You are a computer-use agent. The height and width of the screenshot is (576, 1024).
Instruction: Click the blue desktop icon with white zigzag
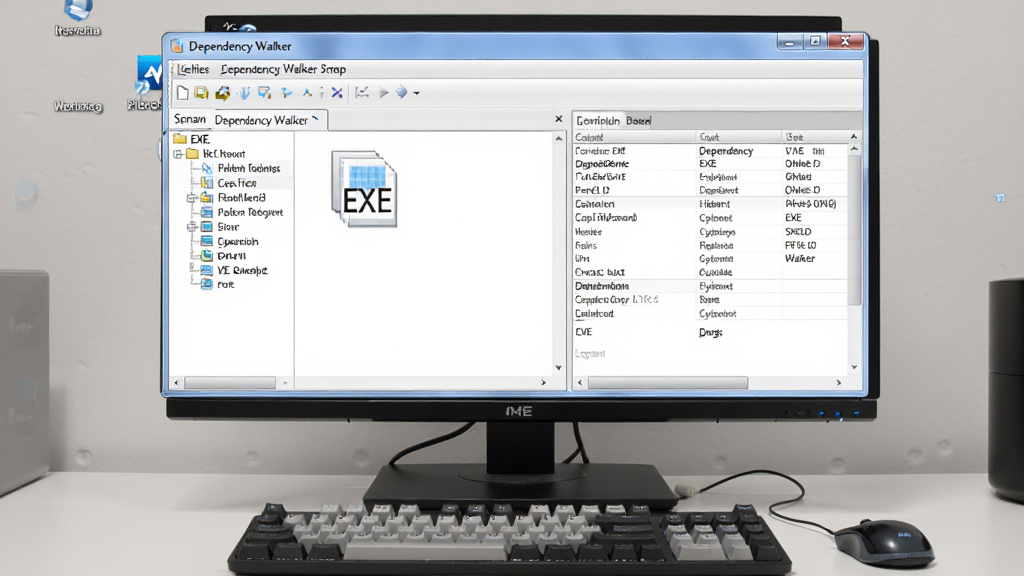150,75
